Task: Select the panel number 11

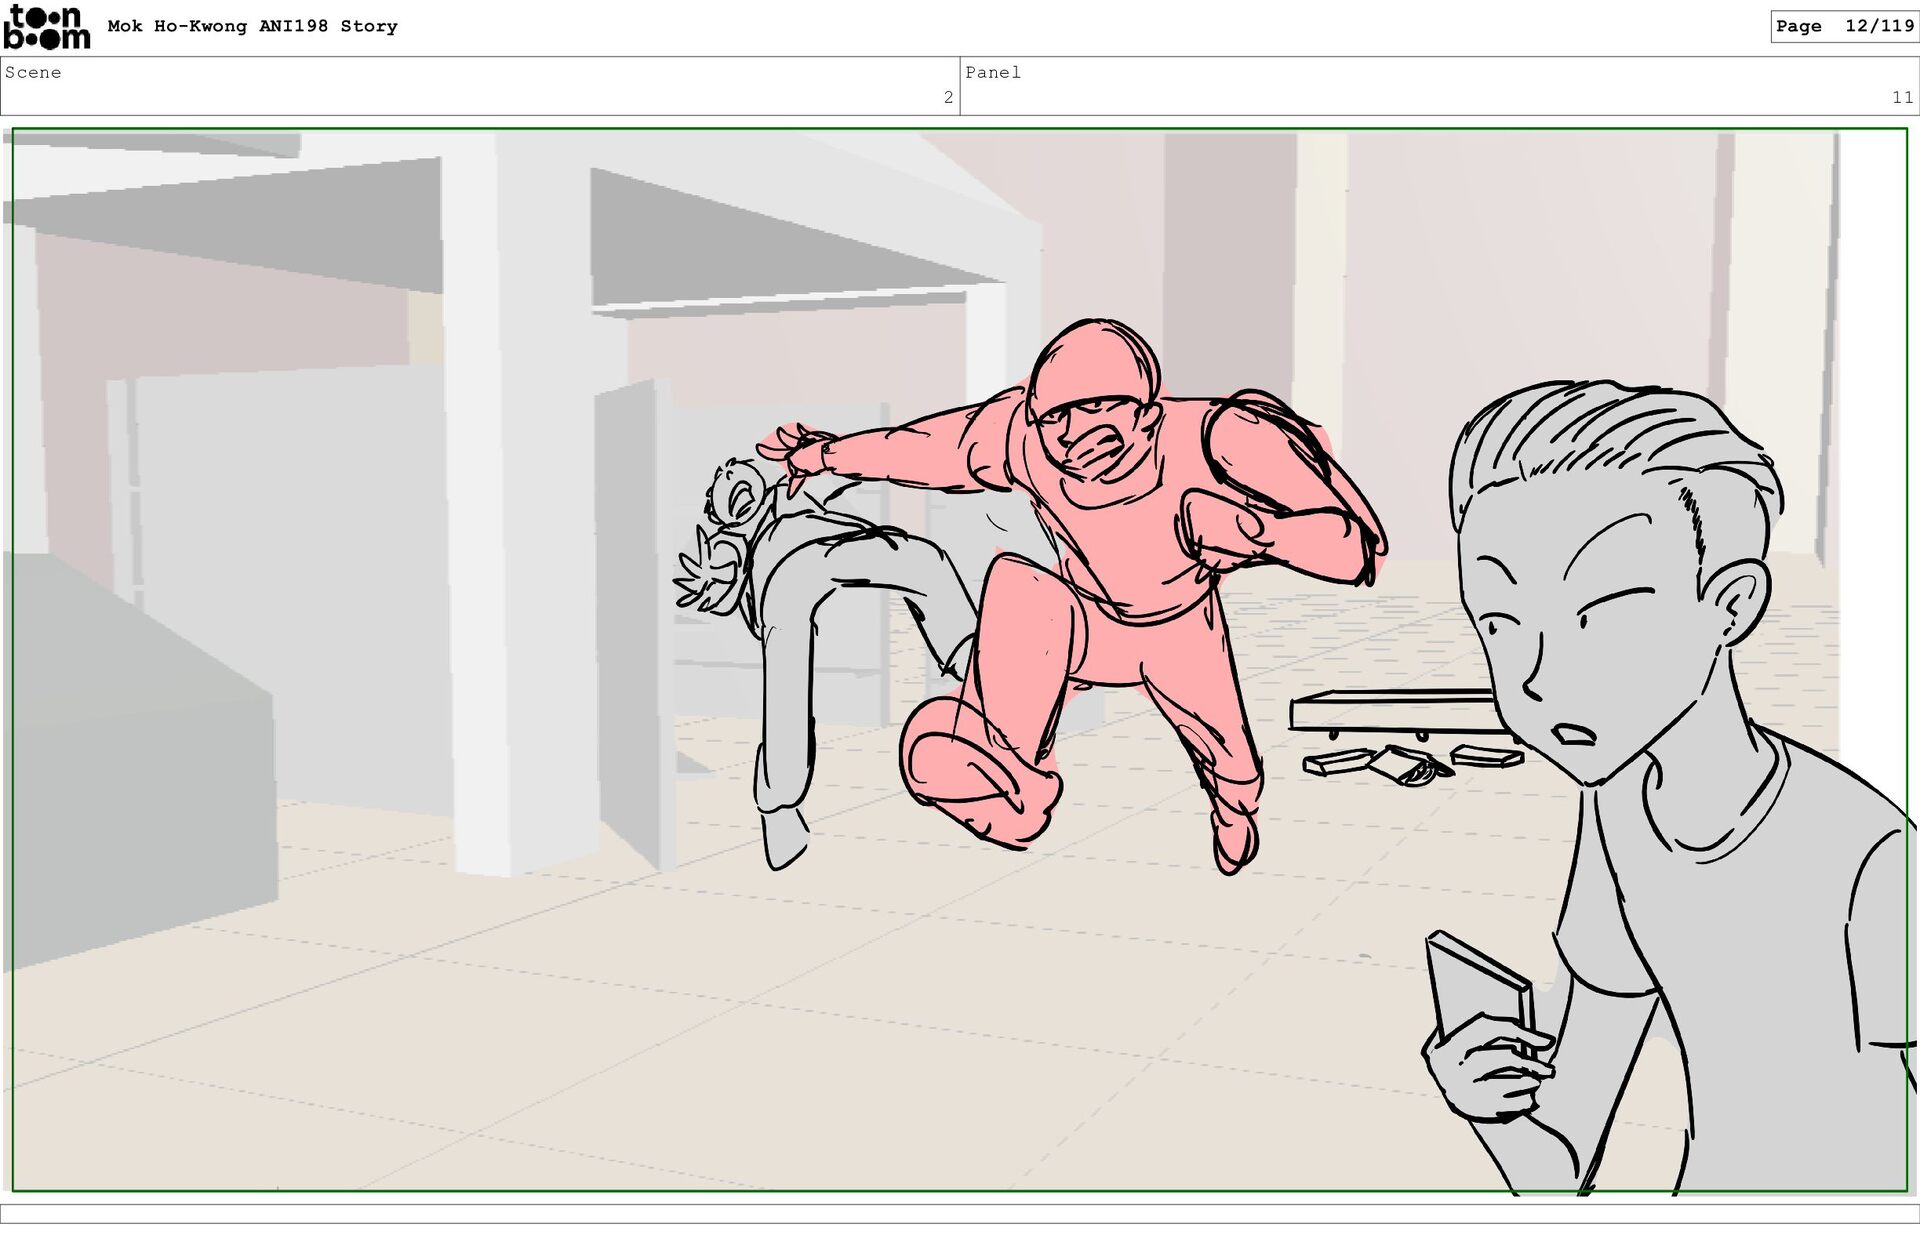Action: (x=1901, y=97)
